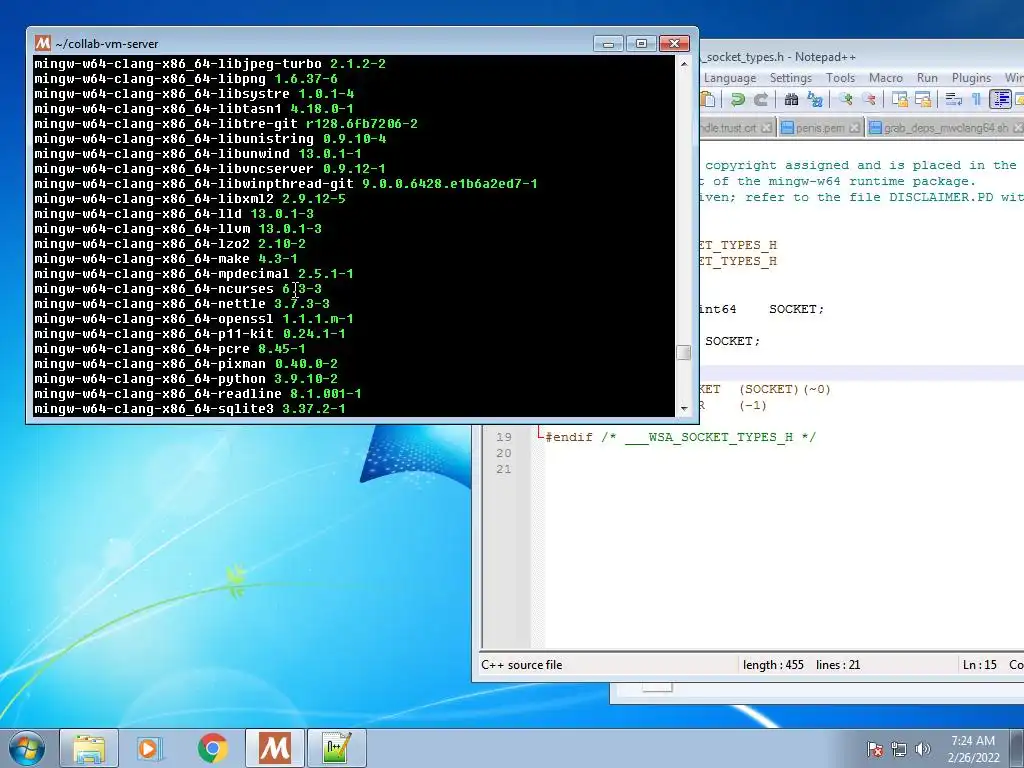Click the 'int64 SOCKET;' line in the editor

pos(761,309)
